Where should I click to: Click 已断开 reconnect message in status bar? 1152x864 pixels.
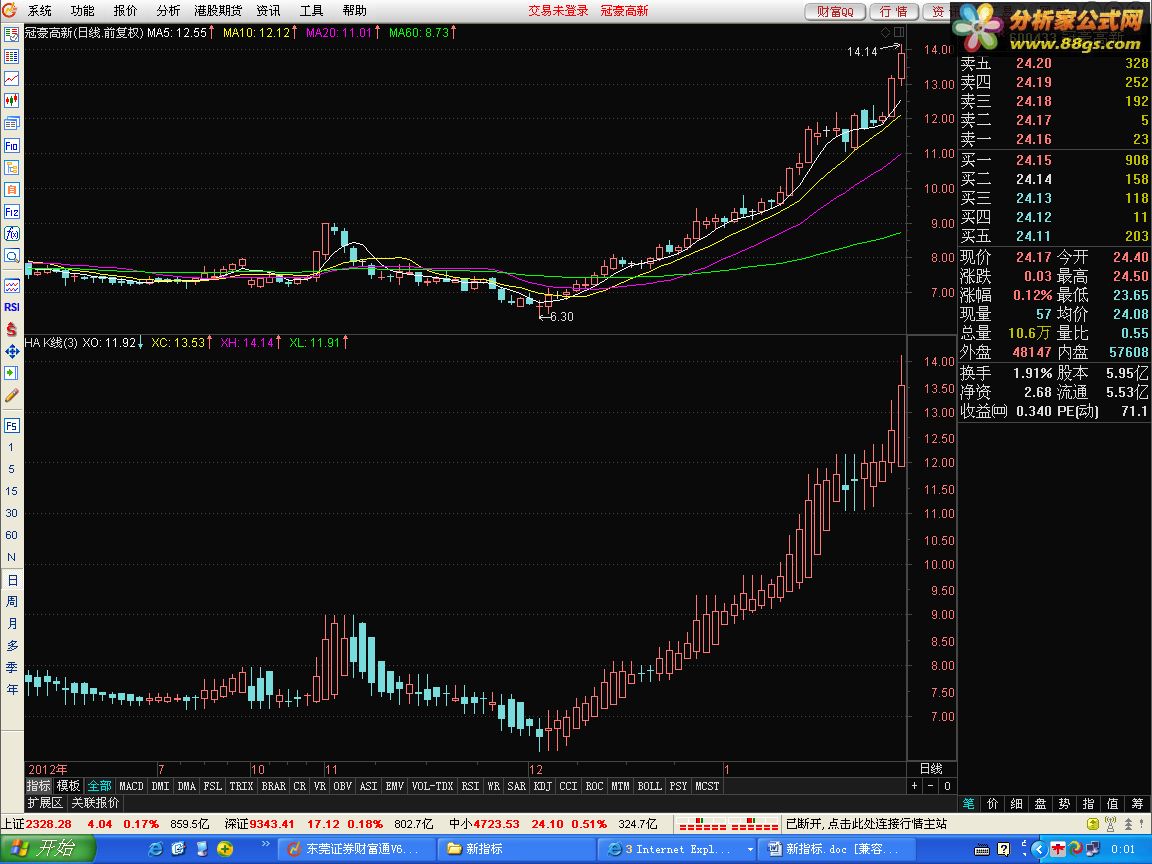click(x=867, y=824)
